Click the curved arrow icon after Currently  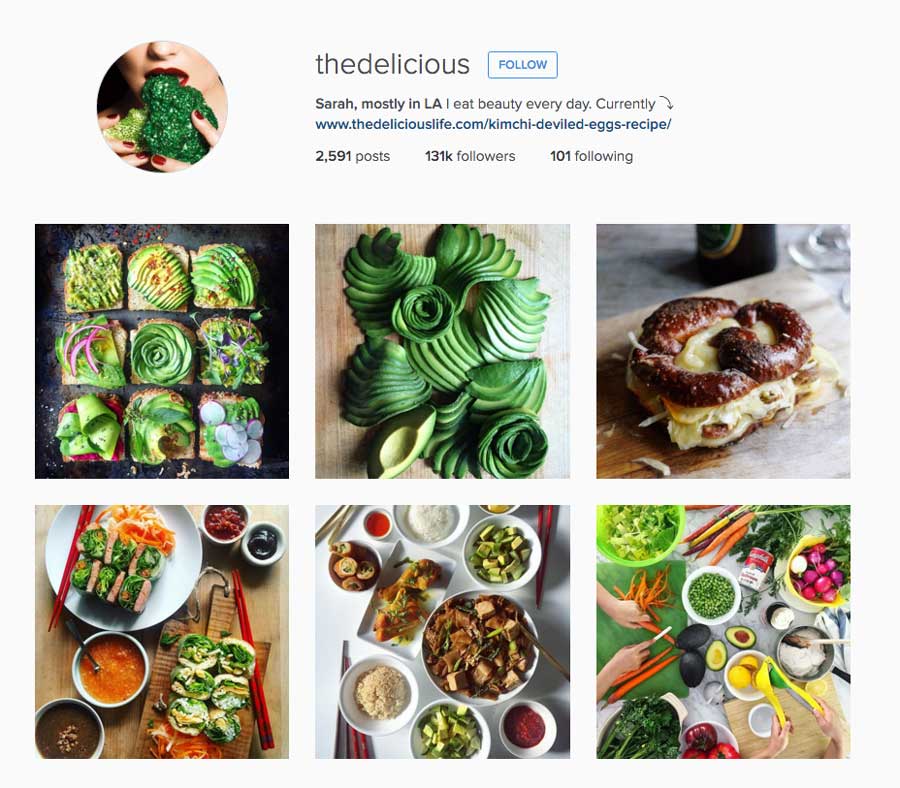[666, 103]
